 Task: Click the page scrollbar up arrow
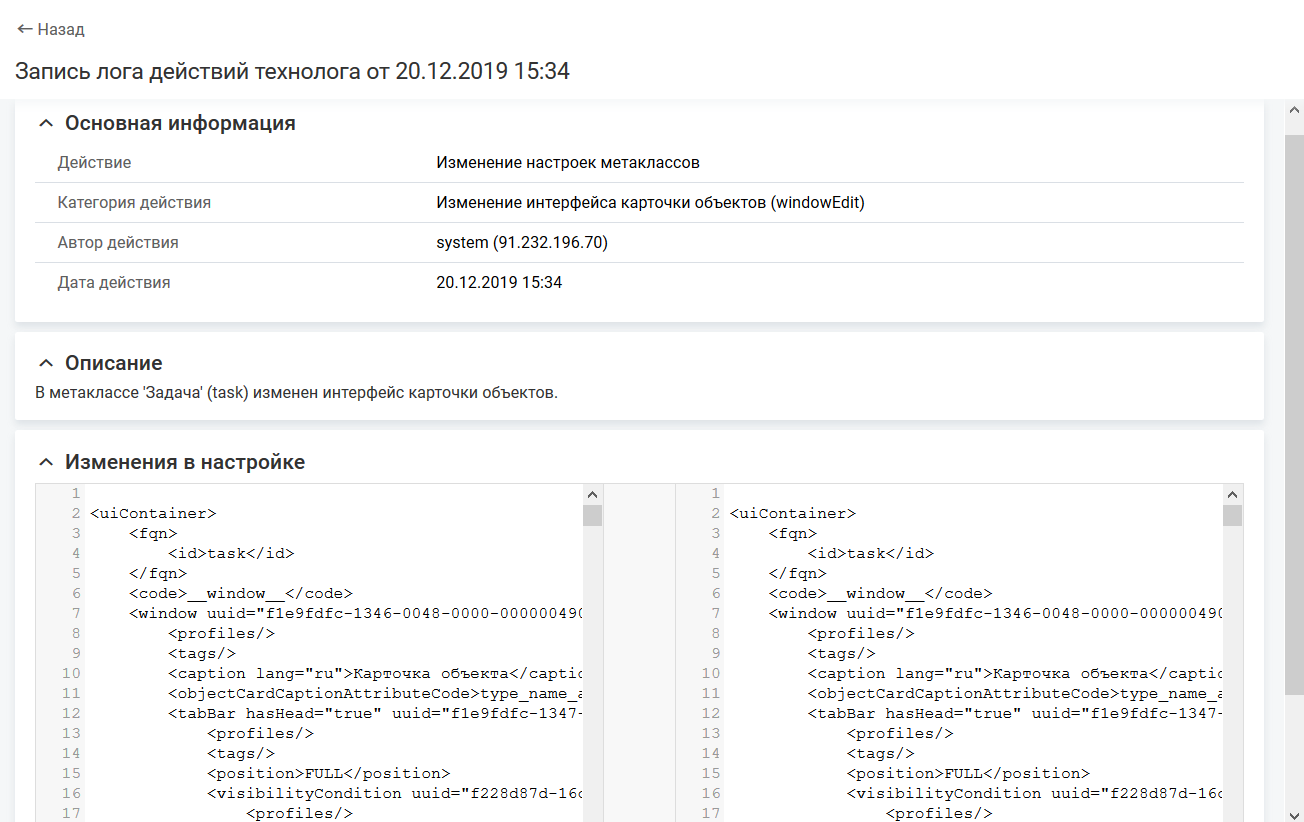point(1293,111)
